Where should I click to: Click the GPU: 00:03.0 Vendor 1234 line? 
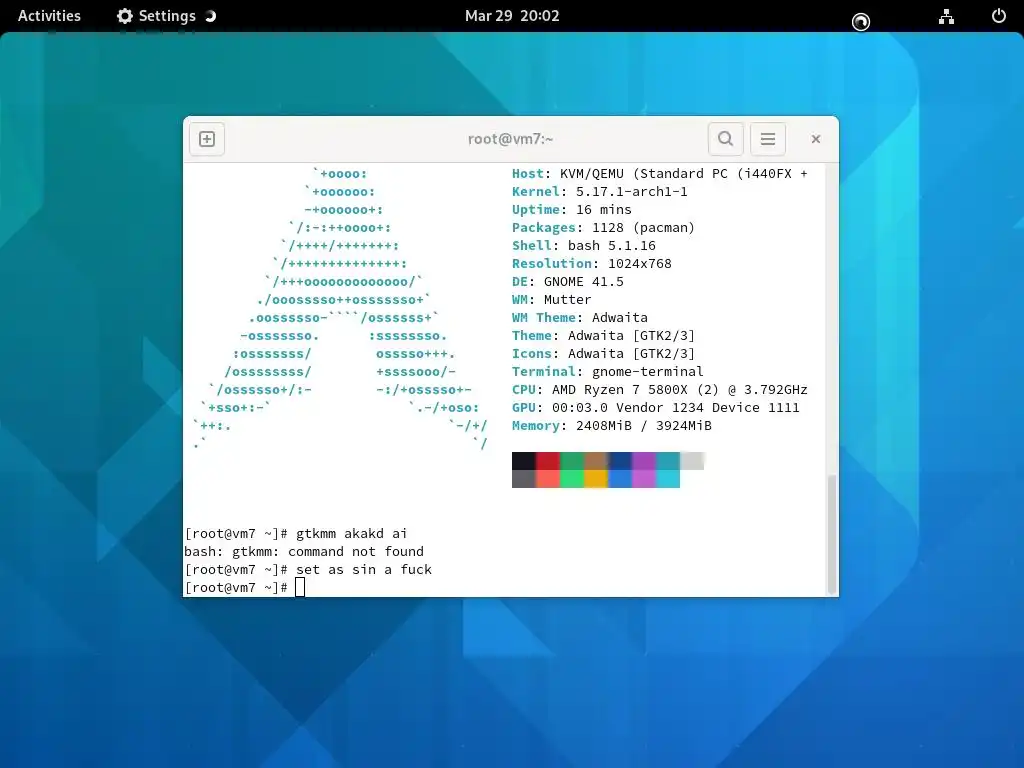point(656,408)
